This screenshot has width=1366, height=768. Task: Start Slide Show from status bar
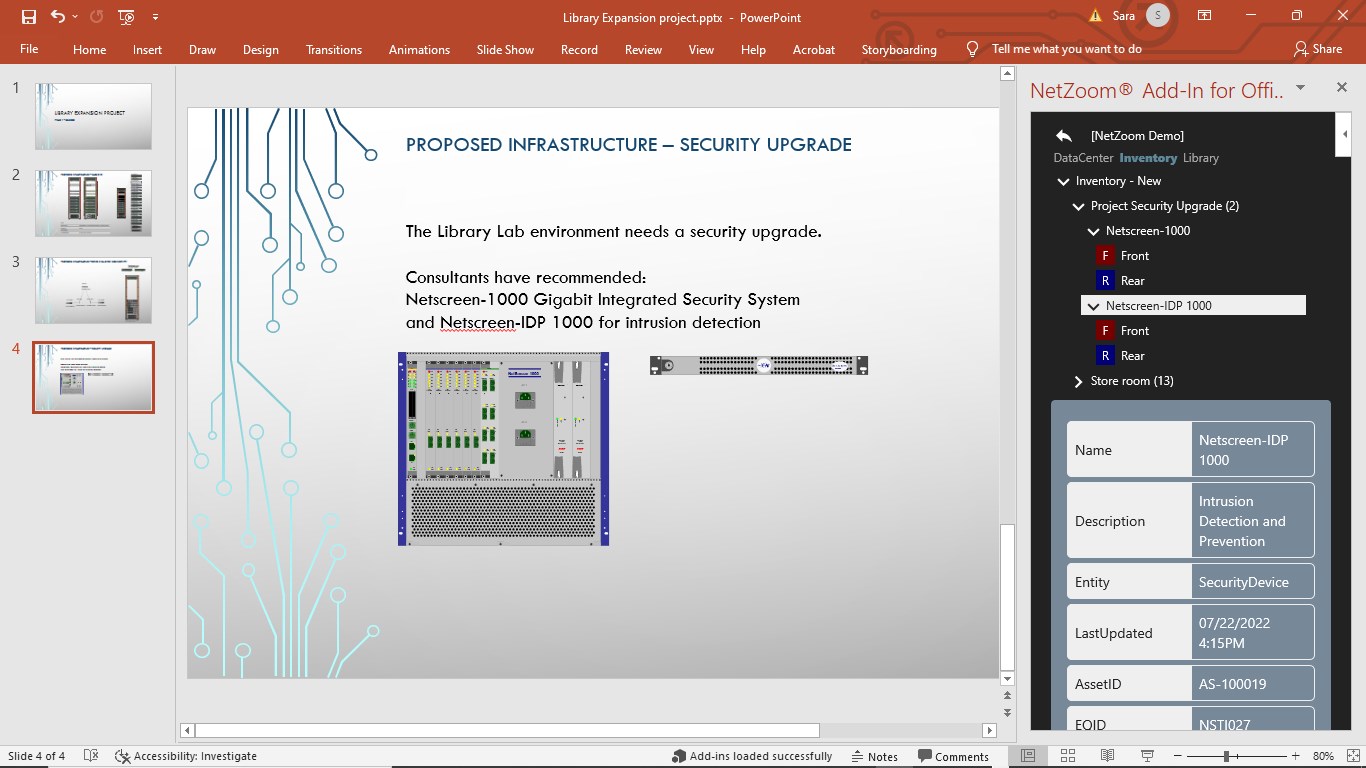pyautogui.click(x=1147, y=756)
